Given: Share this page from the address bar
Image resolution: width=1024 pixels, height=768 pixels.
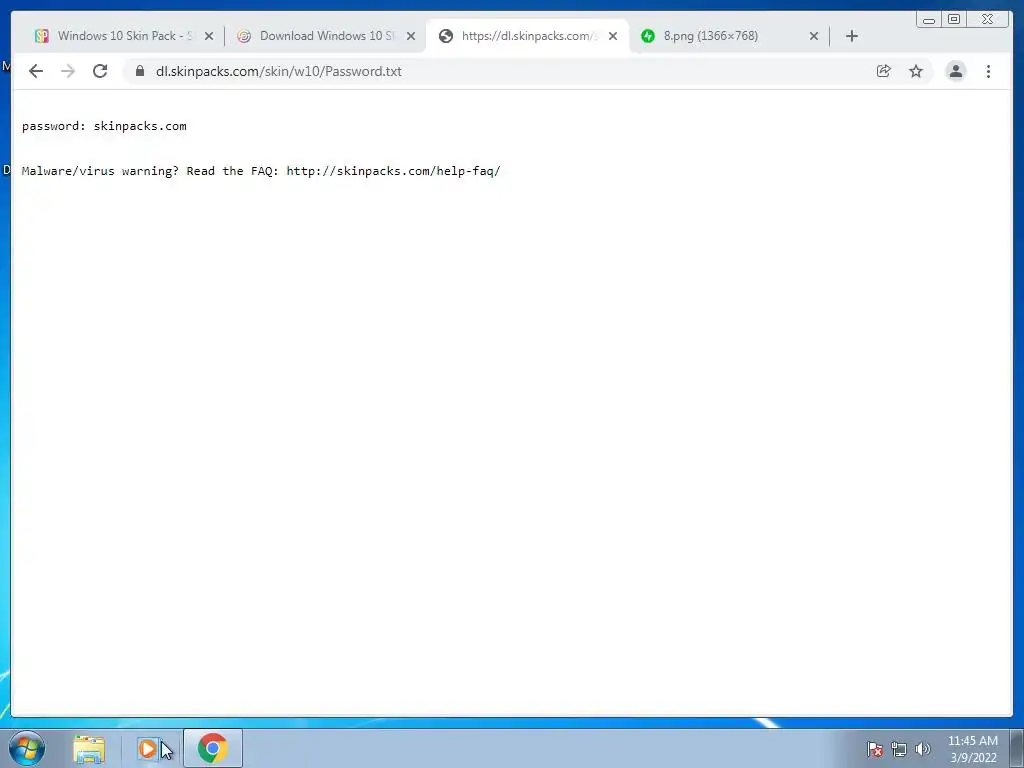Looking at the screenshot, I should coord(884,71).
